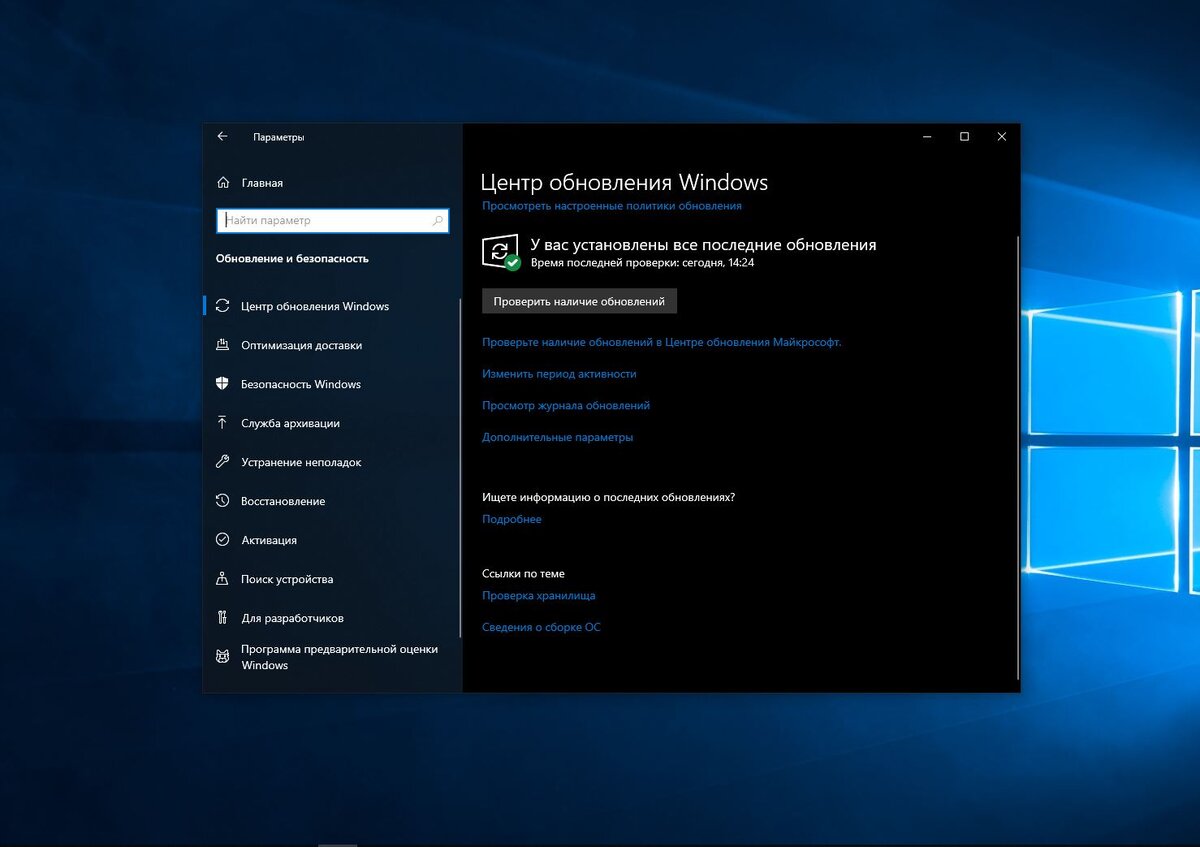Viewport: 1200px width, 847px height.
Task: Maximize the Параметры window
Action: click(x=964, y=137)
